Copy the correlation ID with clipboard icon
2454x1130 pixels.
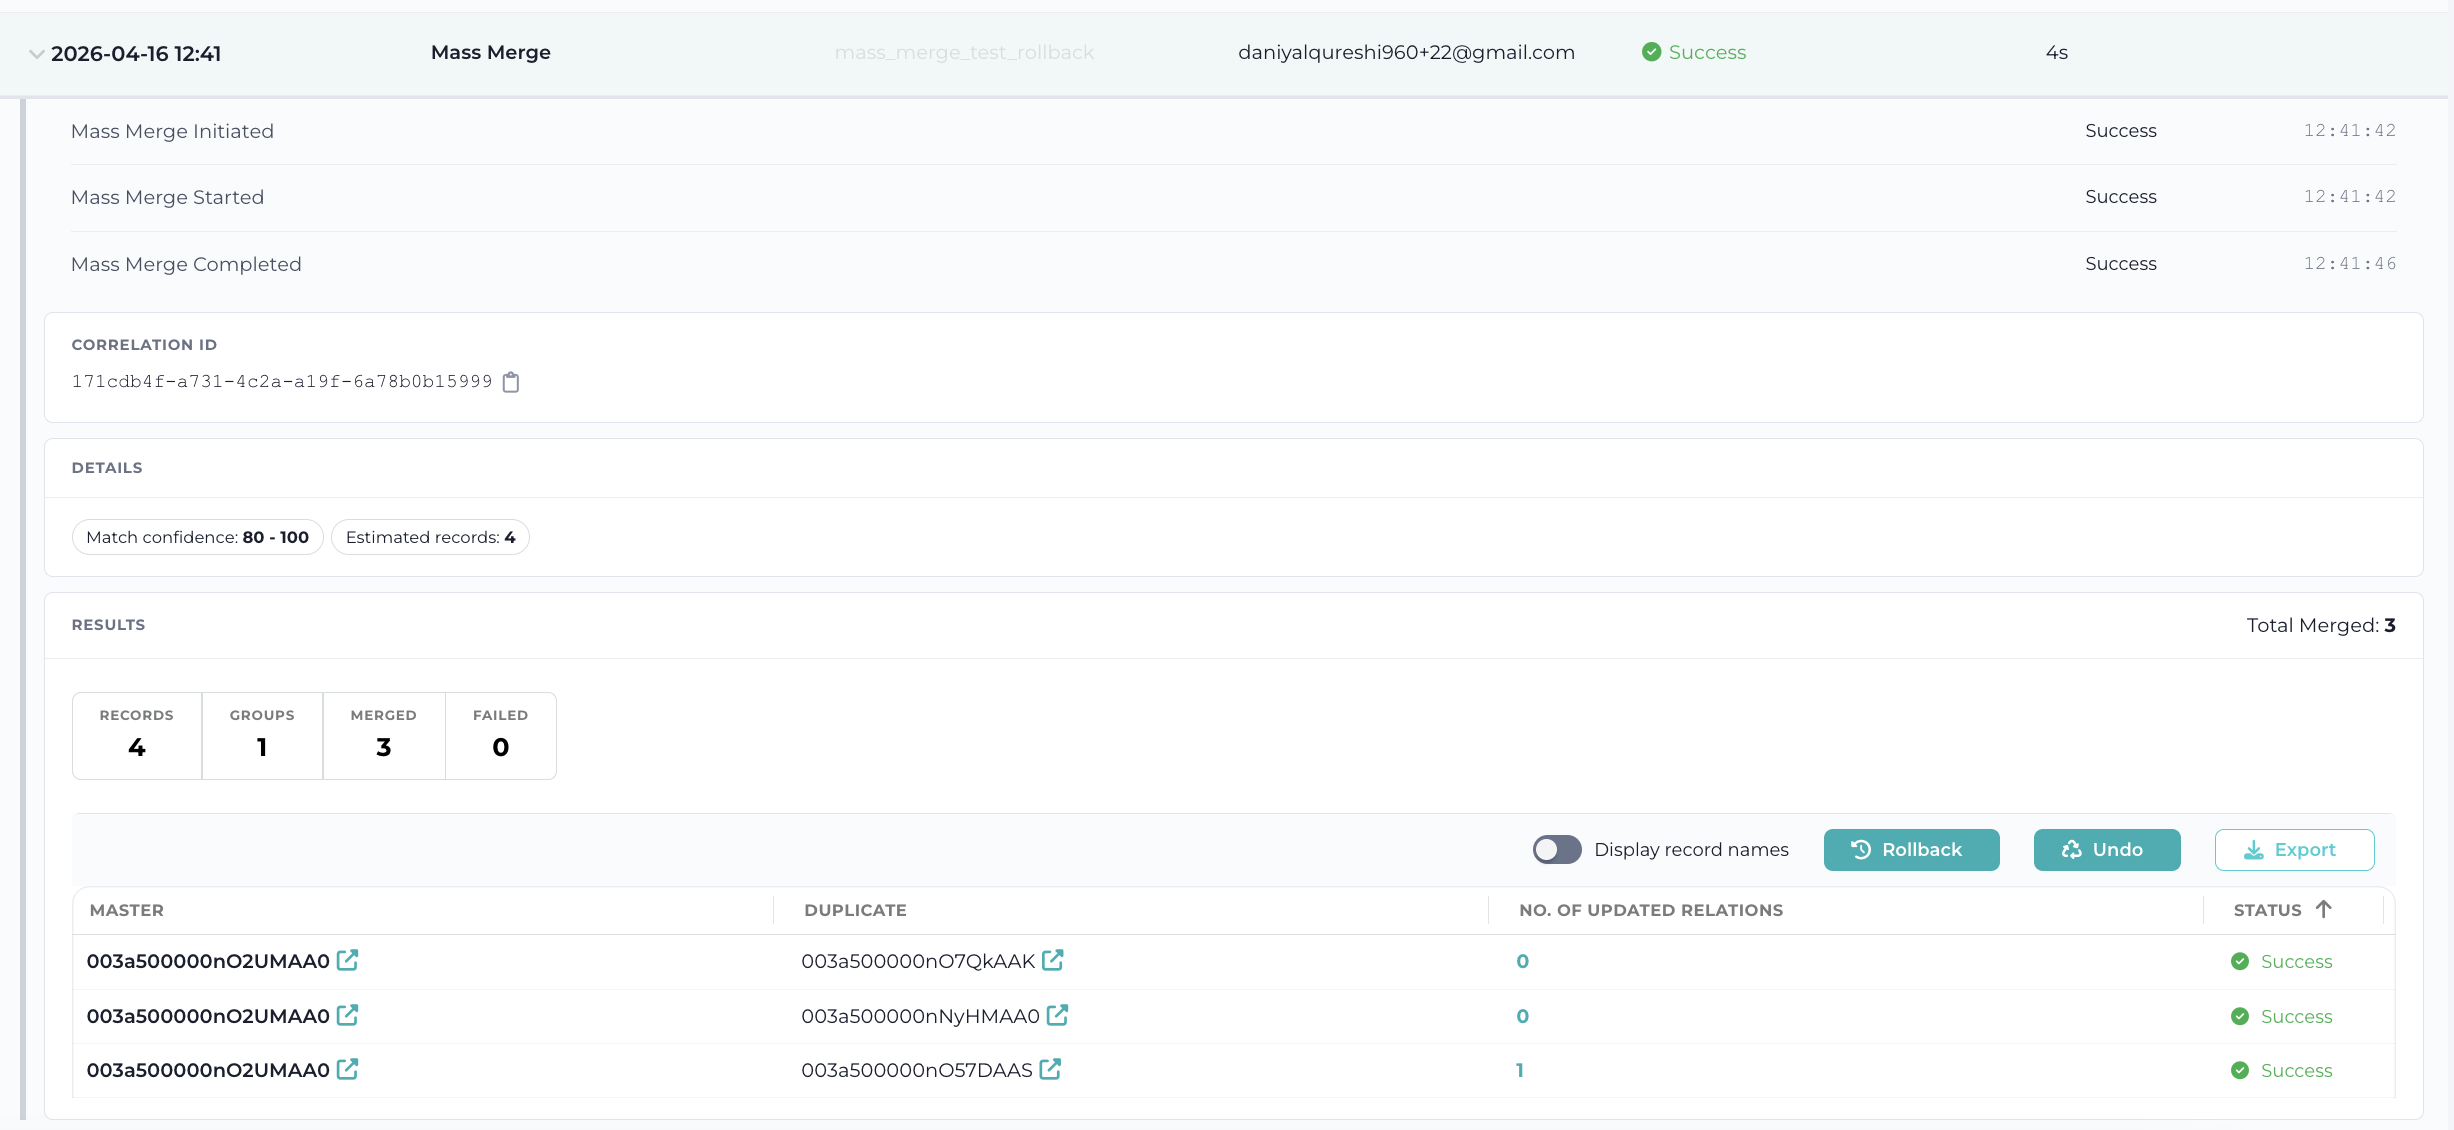click(x=511, y=382)
